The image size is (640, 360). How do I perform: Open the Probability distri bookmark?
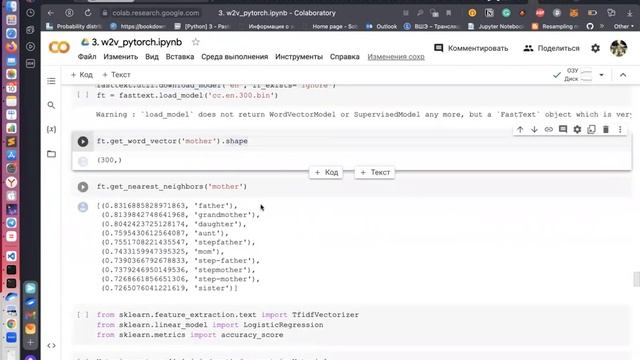tap(74, 27)
